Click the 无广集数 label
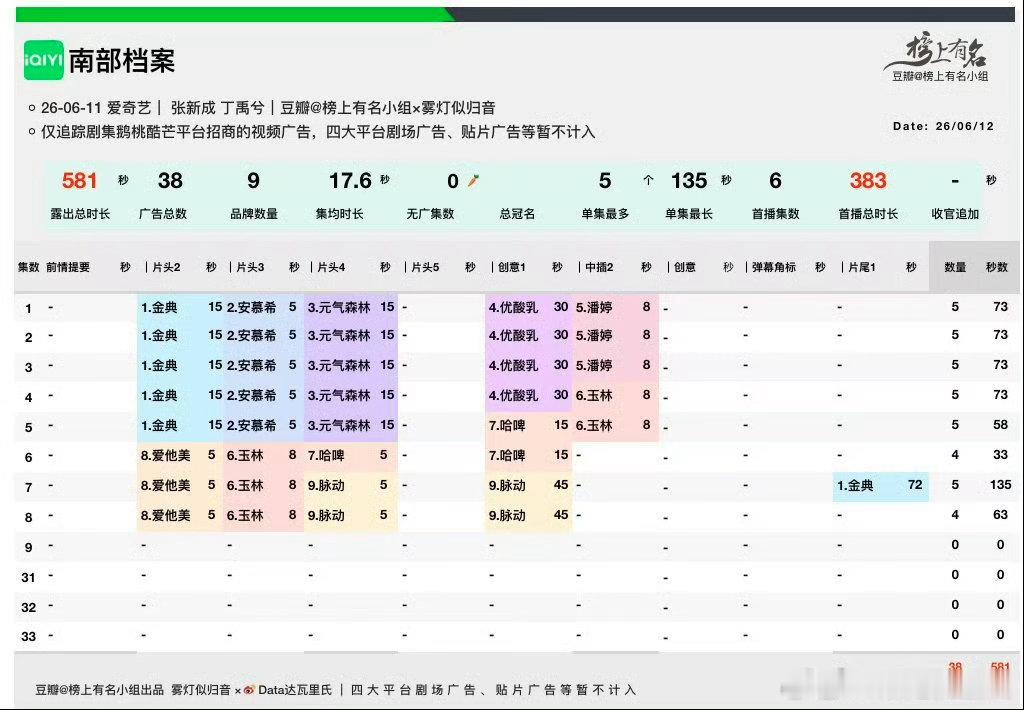This screenshot has height=710, width=1024. tap(430, 214)
